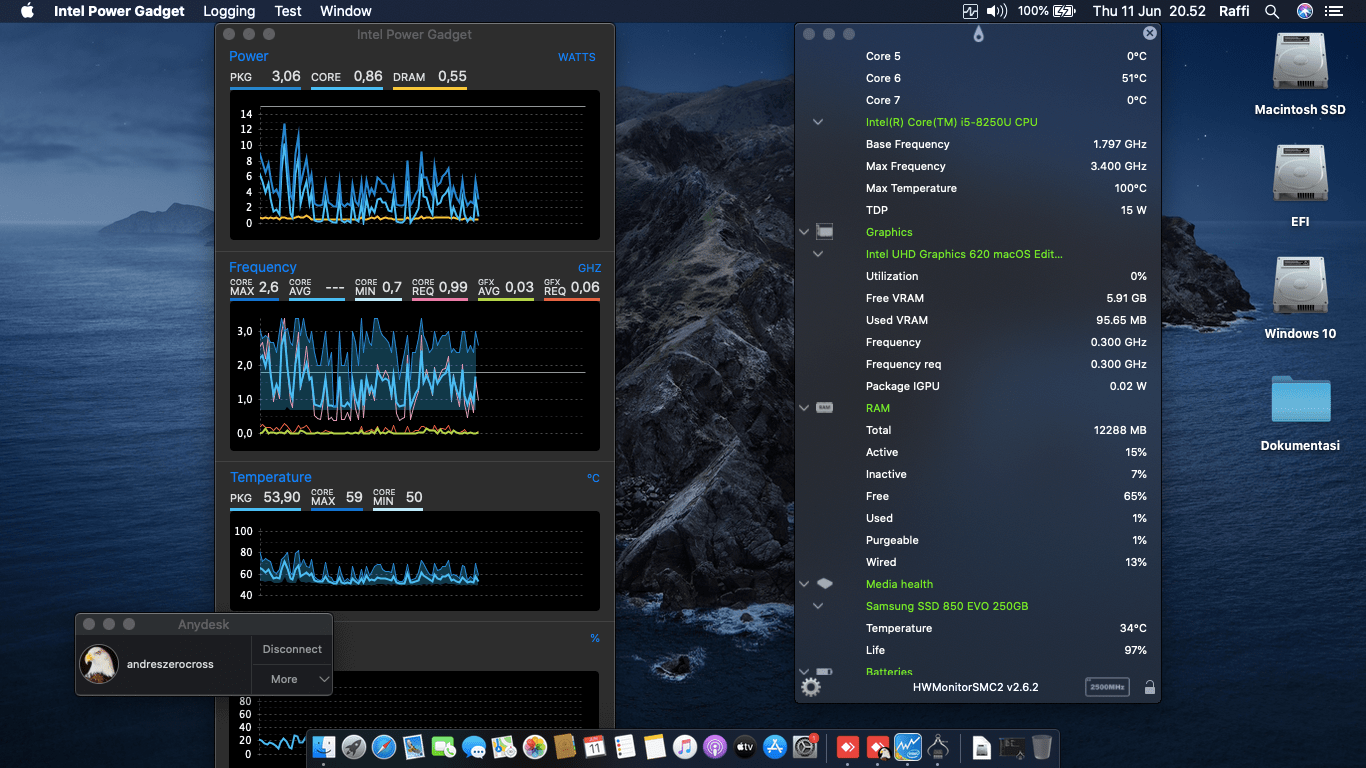Click the Temperature graph in Intel Power Gadget
The height and width of the screenshot is (768, 1366).
414,561
